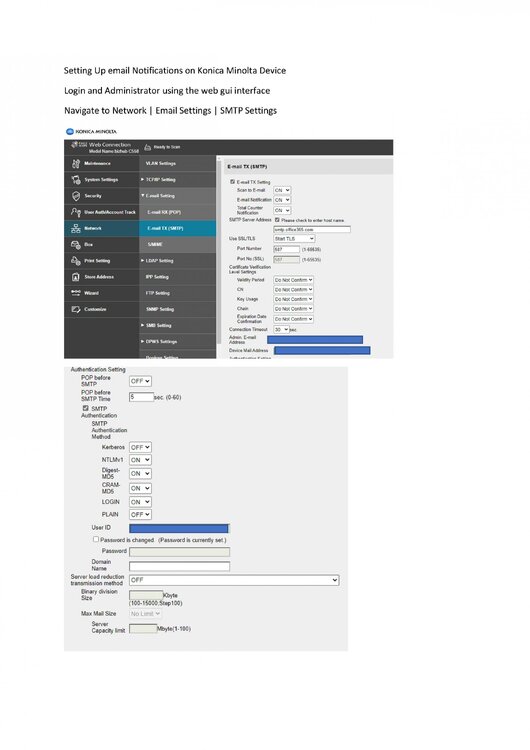The height and width of the screenshot is (750, 530).
Task: Toggle the E-mail TX Setting checkbox
Action: (x=232, y=182)
